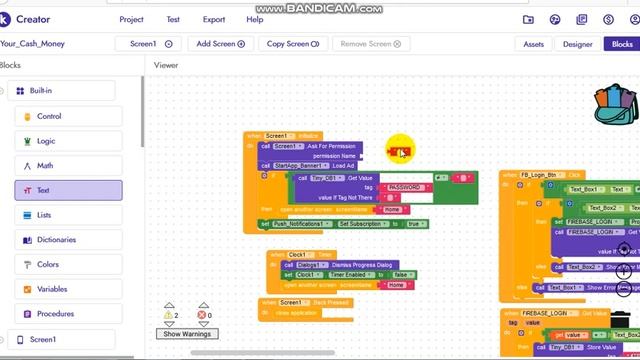640x360 pixels.
Task: Jump to previous error using up arrow
Action: click(x=204, y=305)
